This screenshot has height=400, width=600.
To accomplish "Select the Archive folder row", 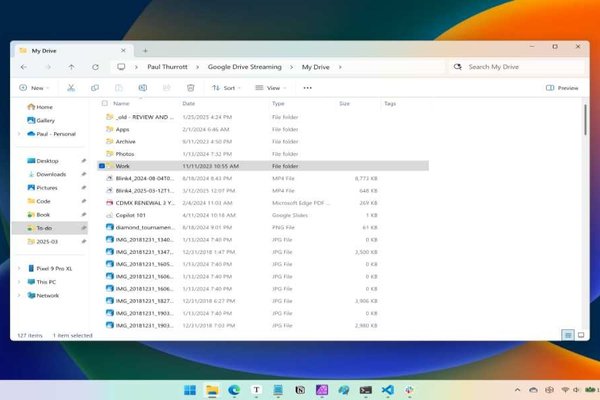I will tap(263, 142).
